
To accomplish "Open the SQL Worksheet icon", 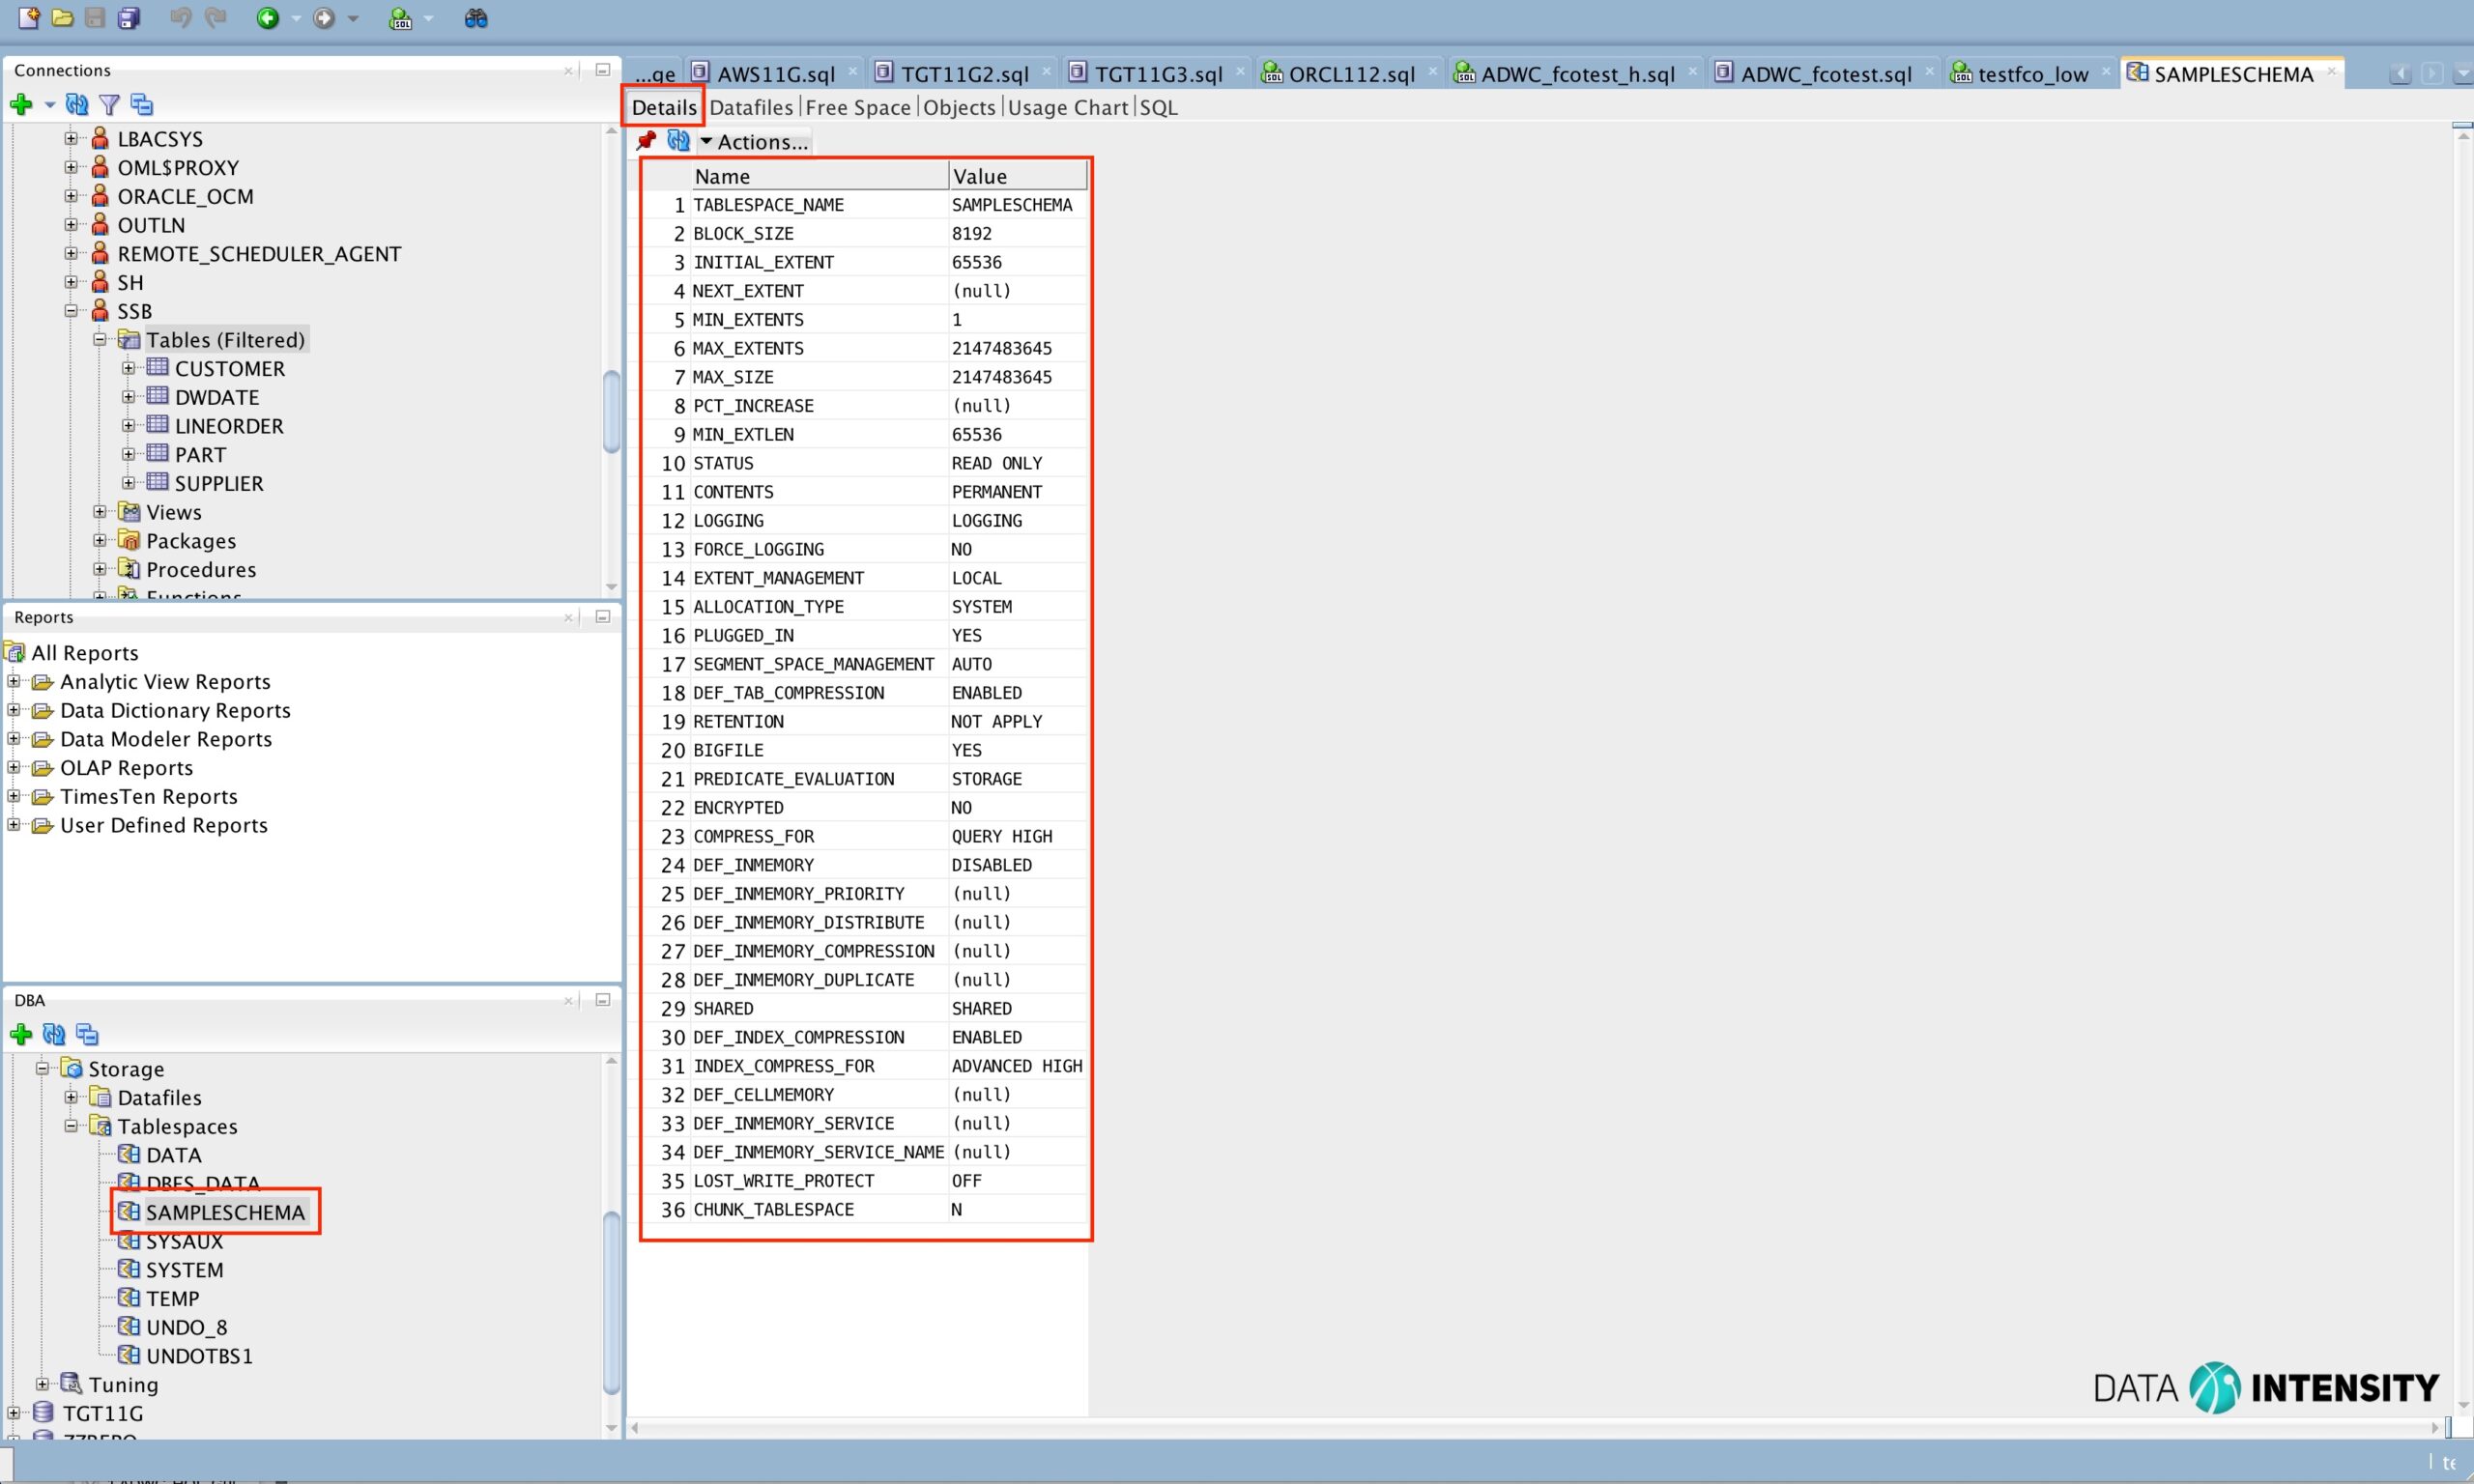I will [400, 17].
